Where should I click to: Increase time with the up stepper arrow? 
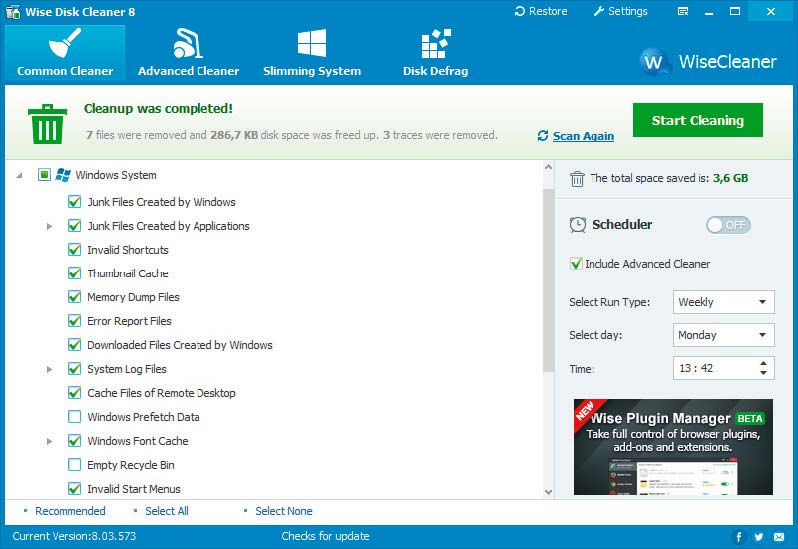[763, 363]
